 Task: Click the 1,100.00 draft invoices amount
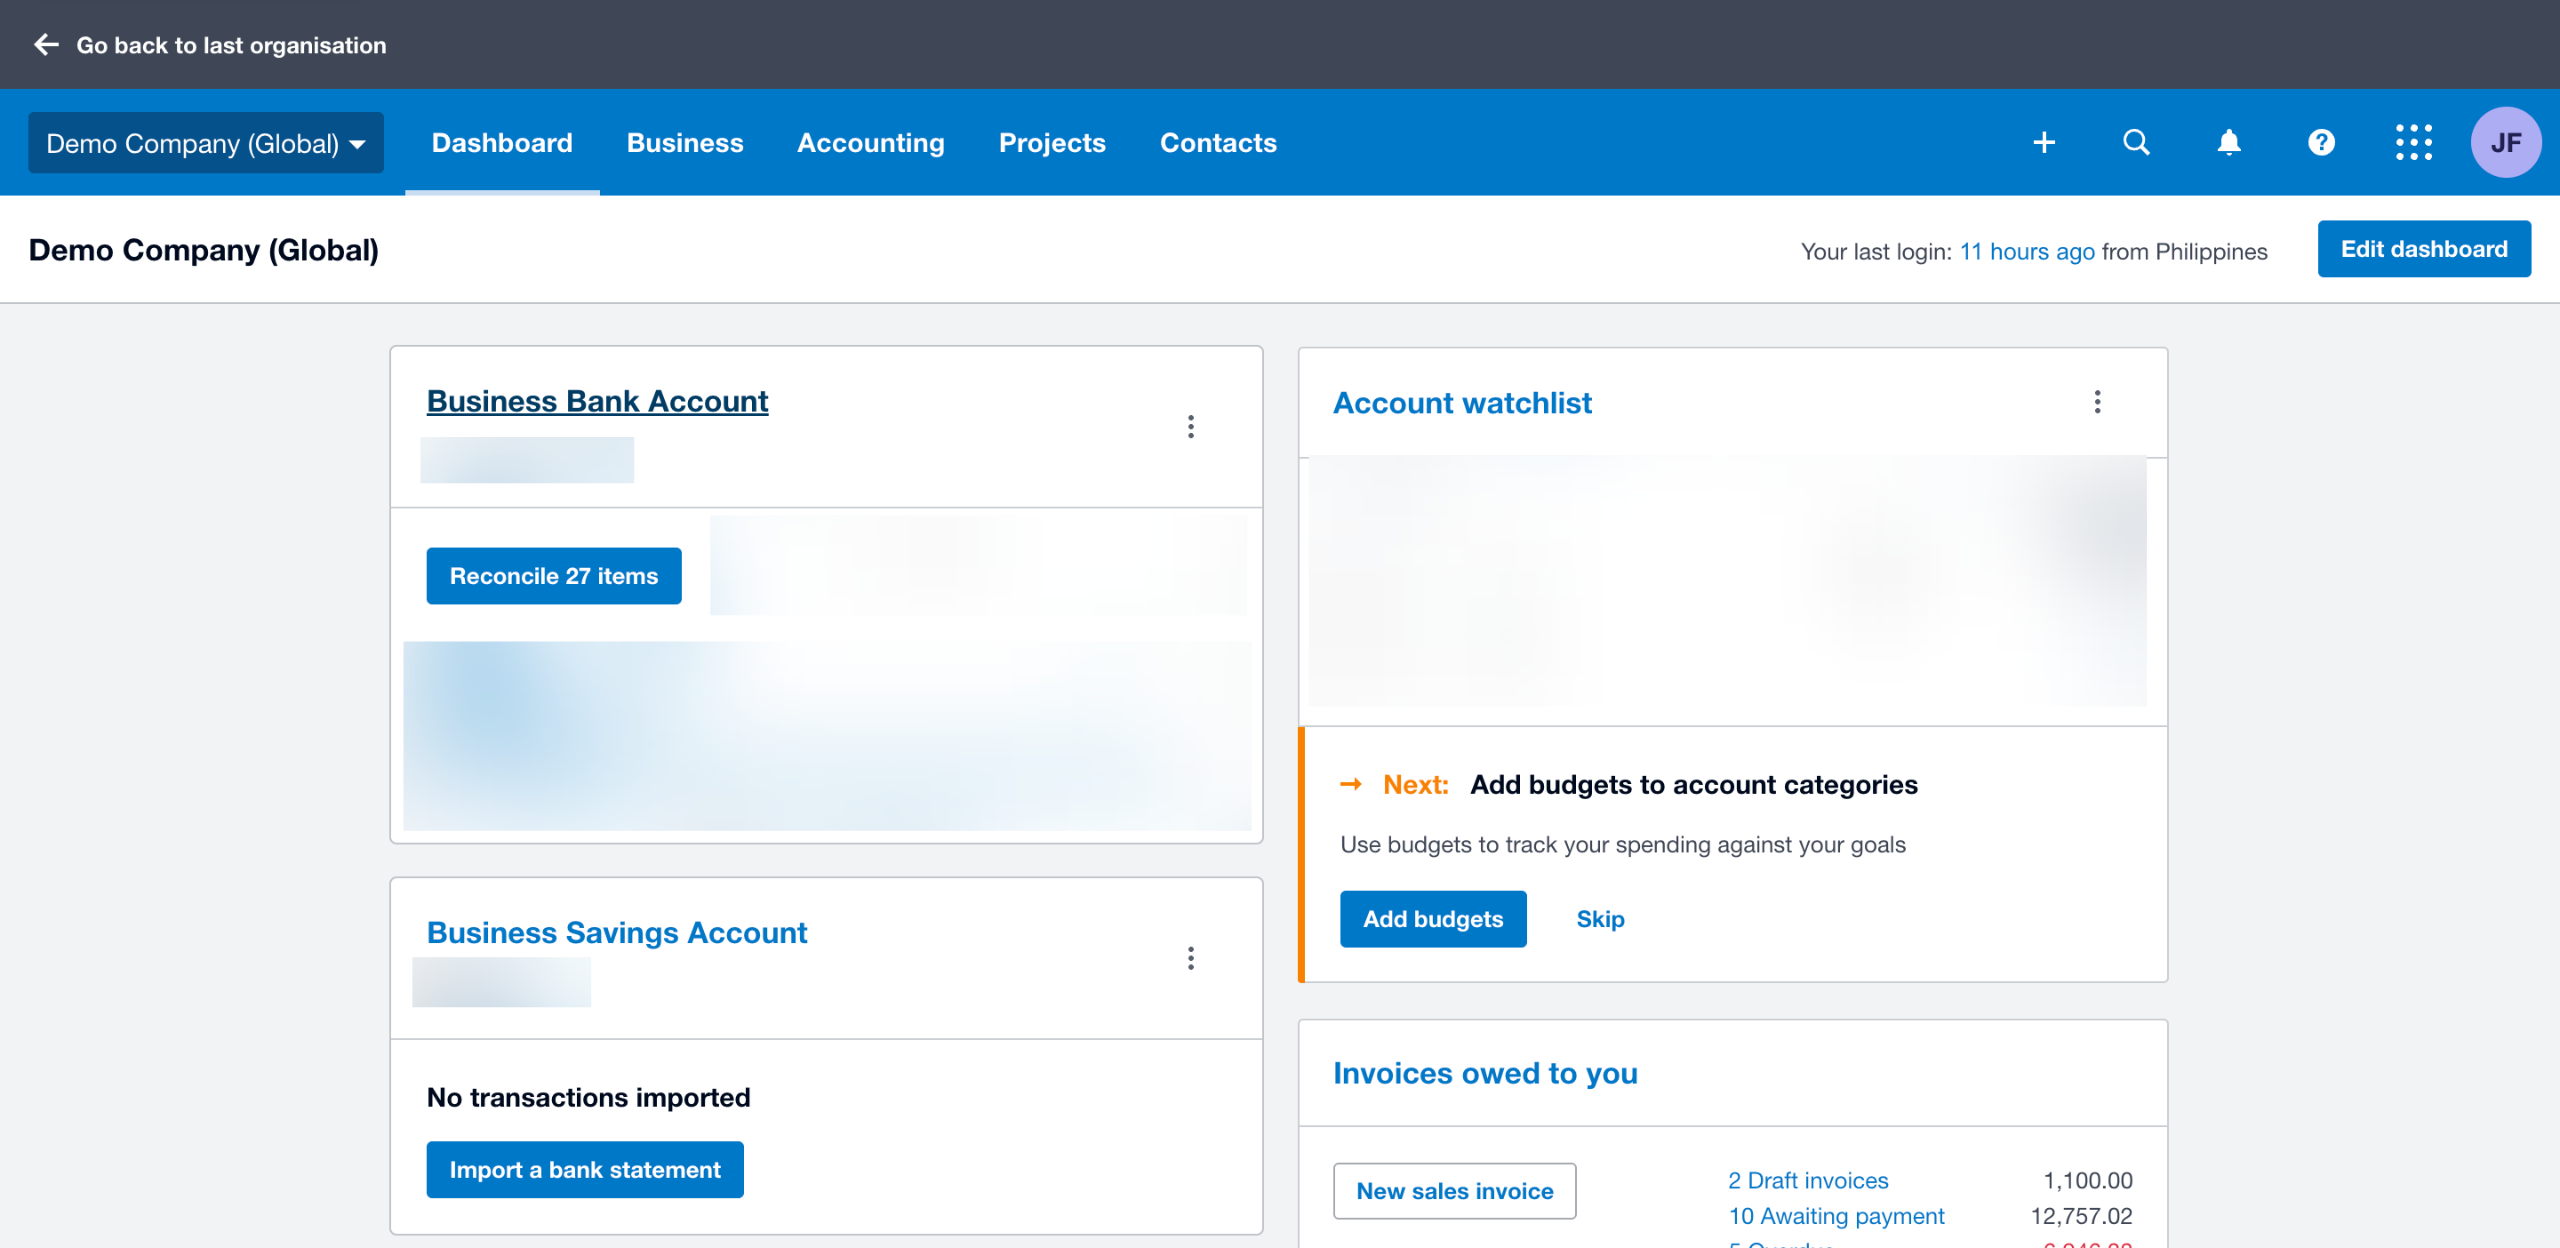point(2088,1181)
